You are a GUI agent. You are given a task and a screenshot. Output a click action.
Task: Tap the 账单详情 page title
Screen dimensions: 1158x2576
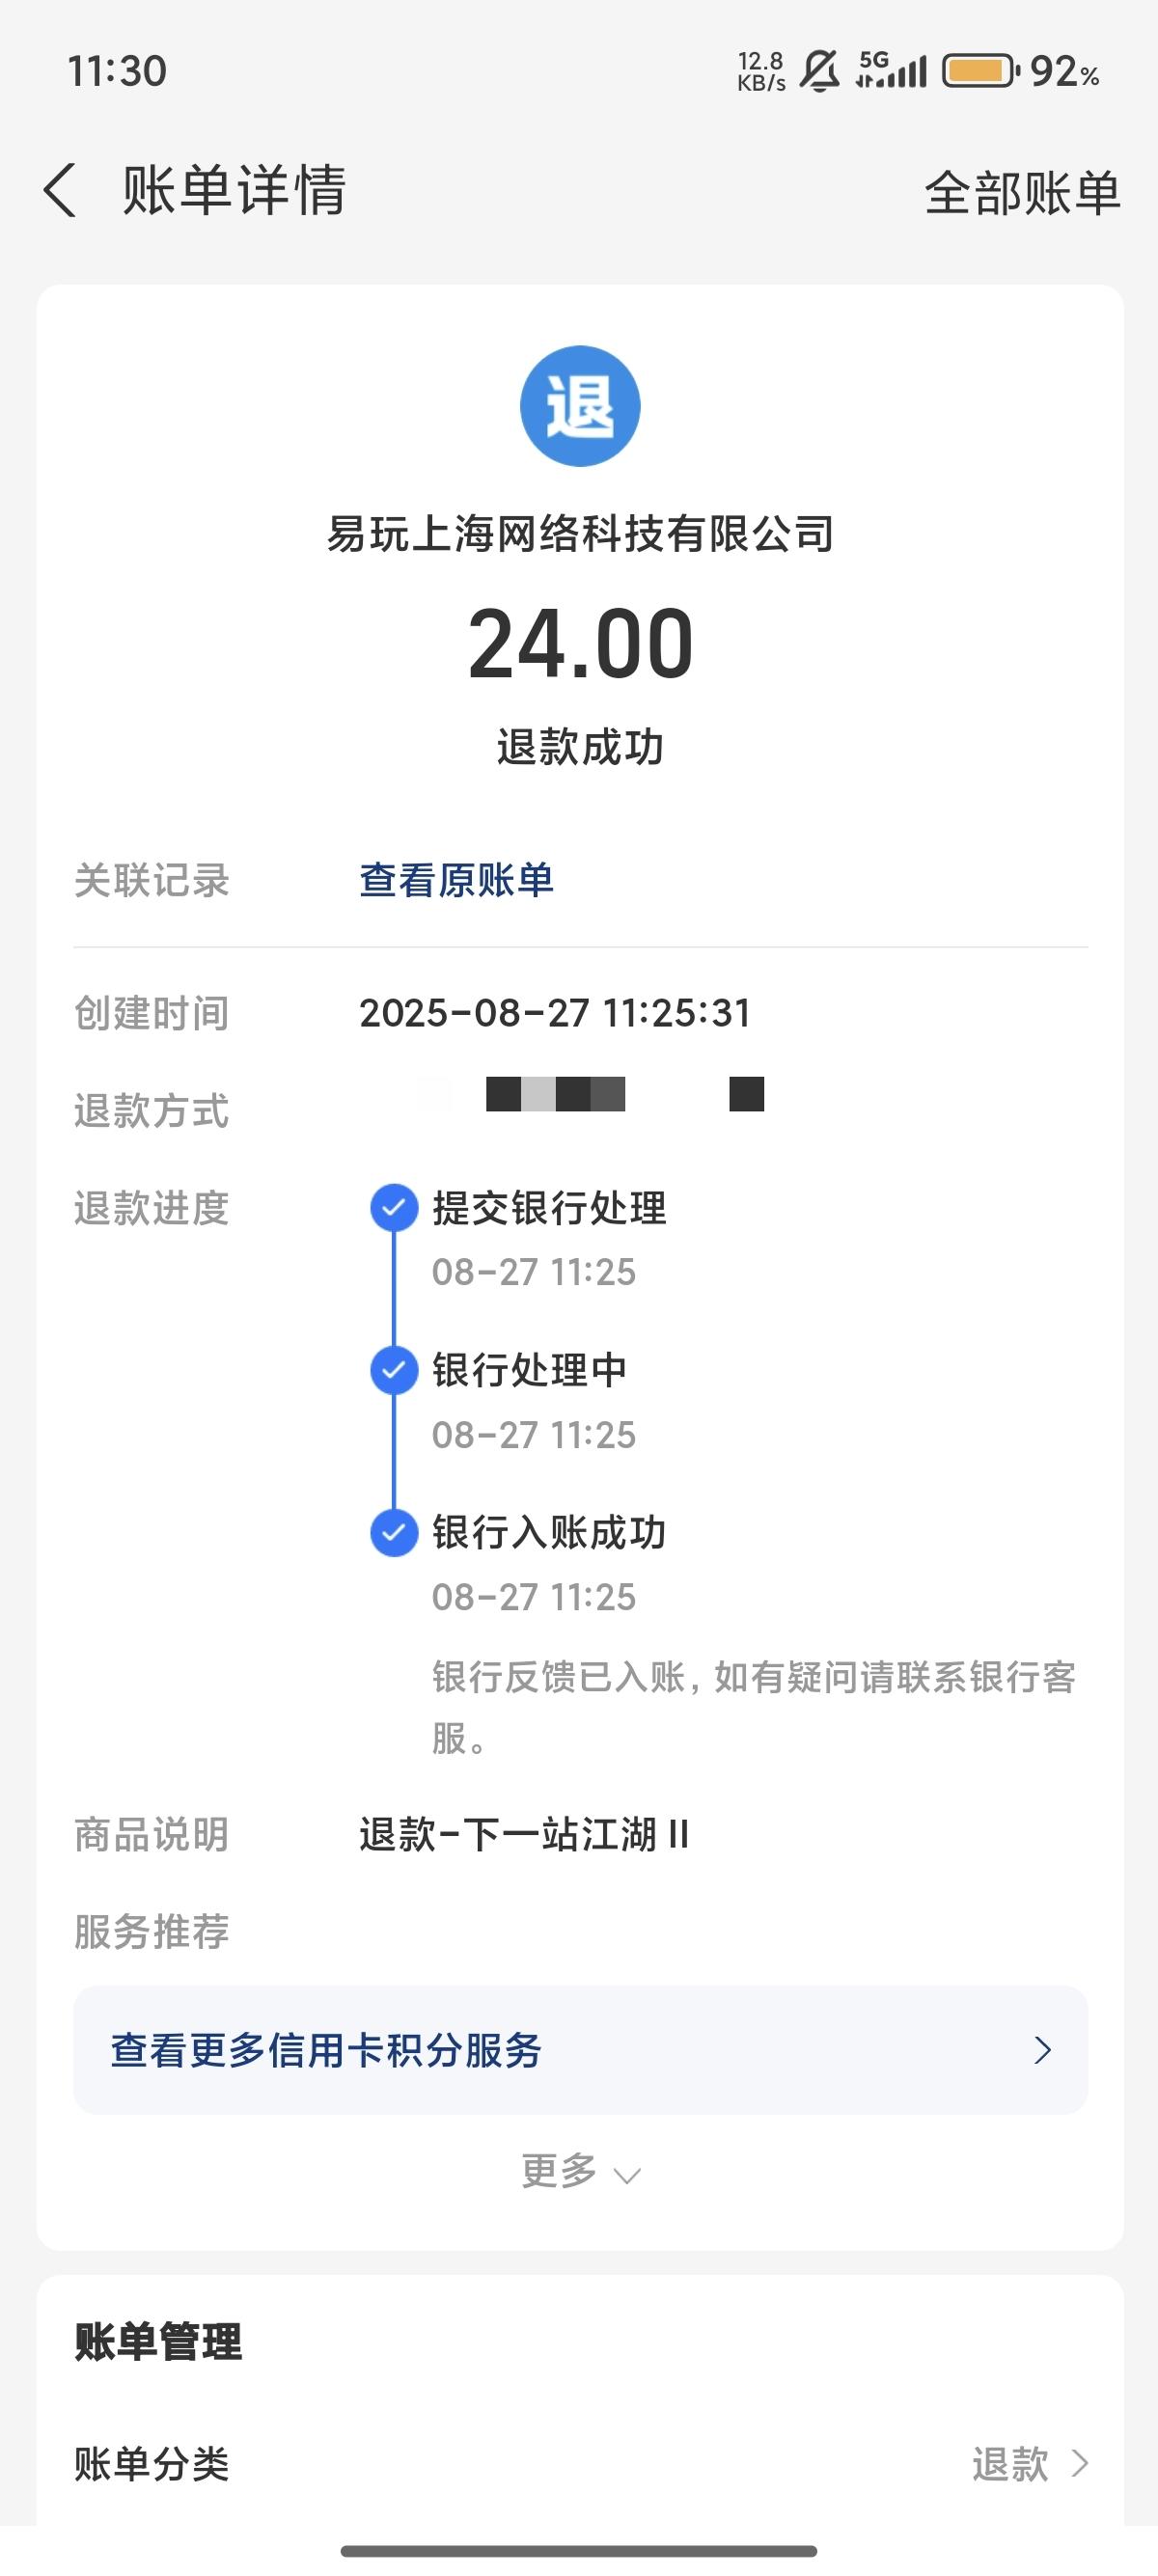click(234, 190)
